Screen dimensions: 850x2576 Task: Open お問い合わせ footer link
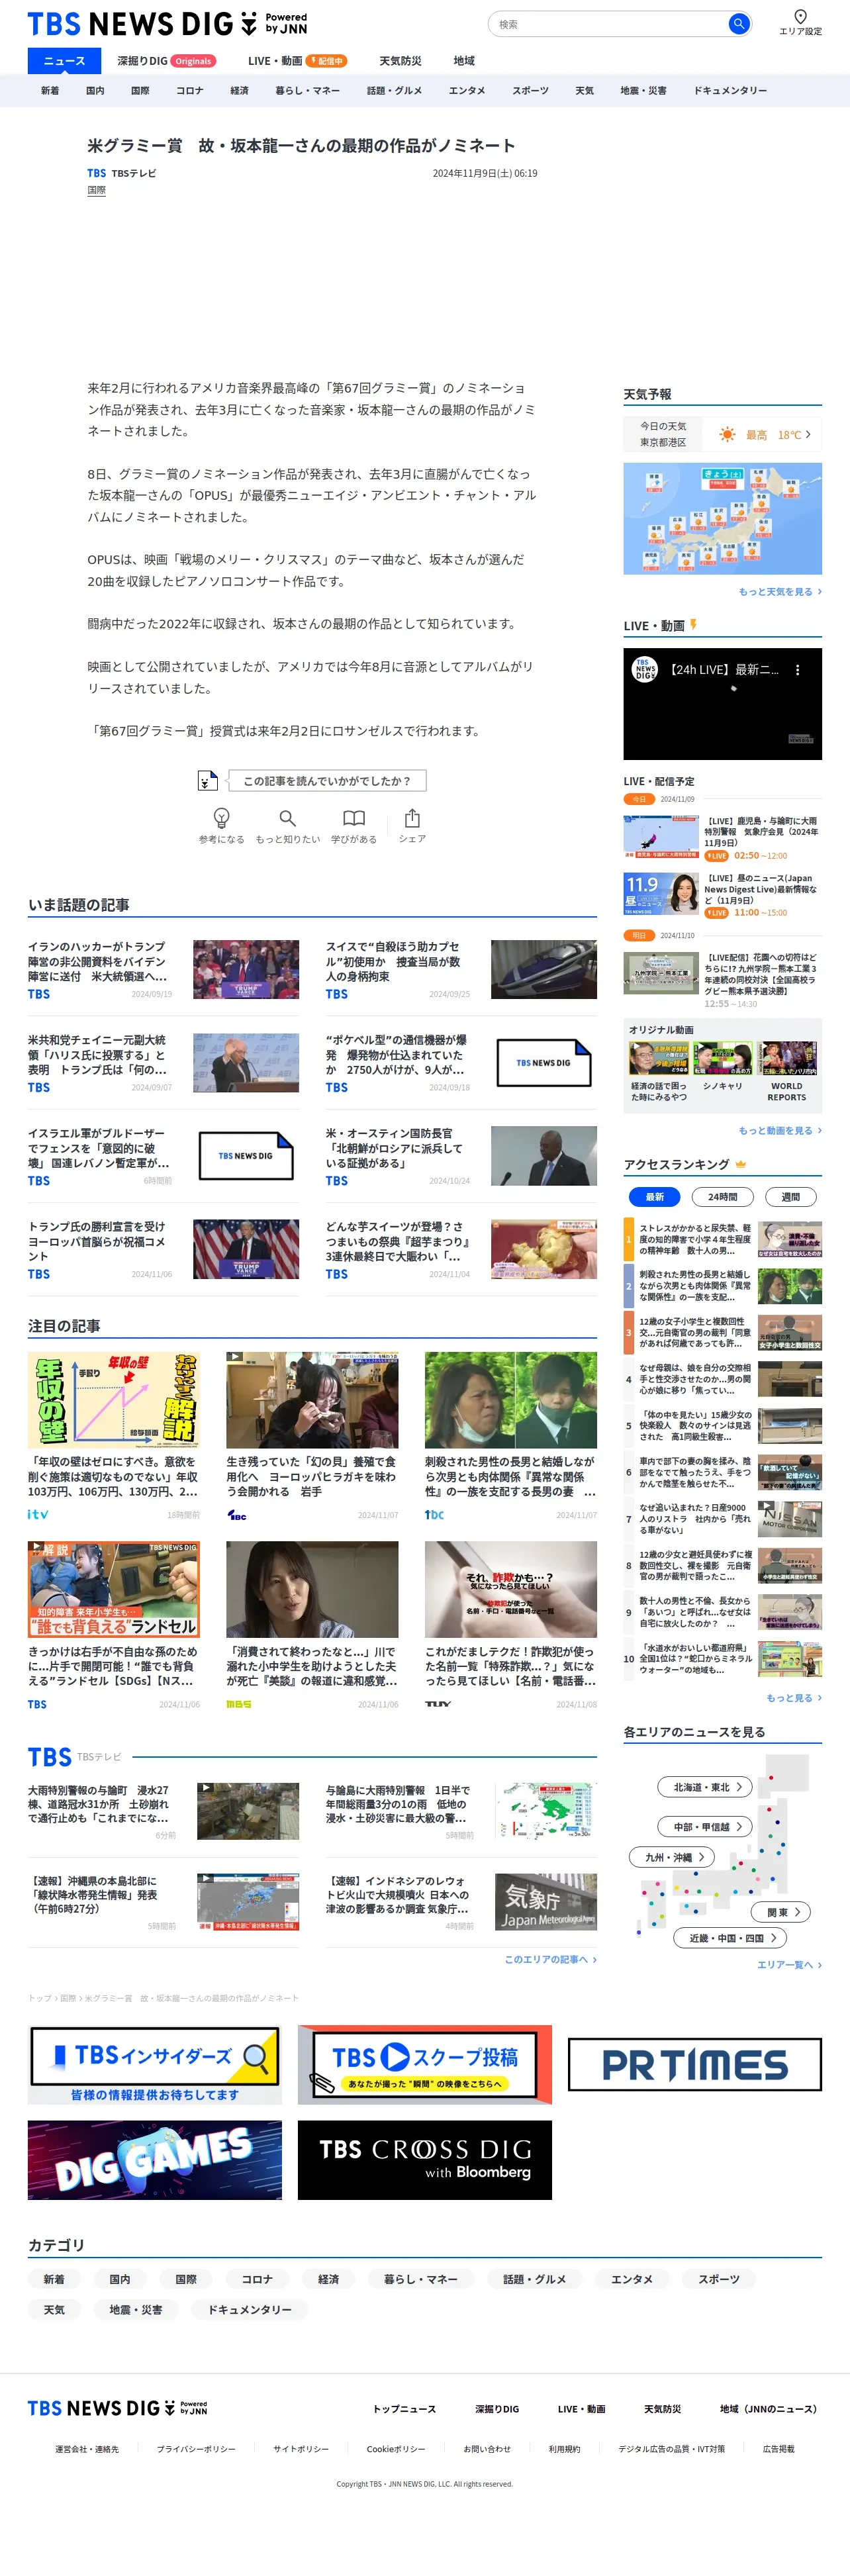[x=487, y=2449]
